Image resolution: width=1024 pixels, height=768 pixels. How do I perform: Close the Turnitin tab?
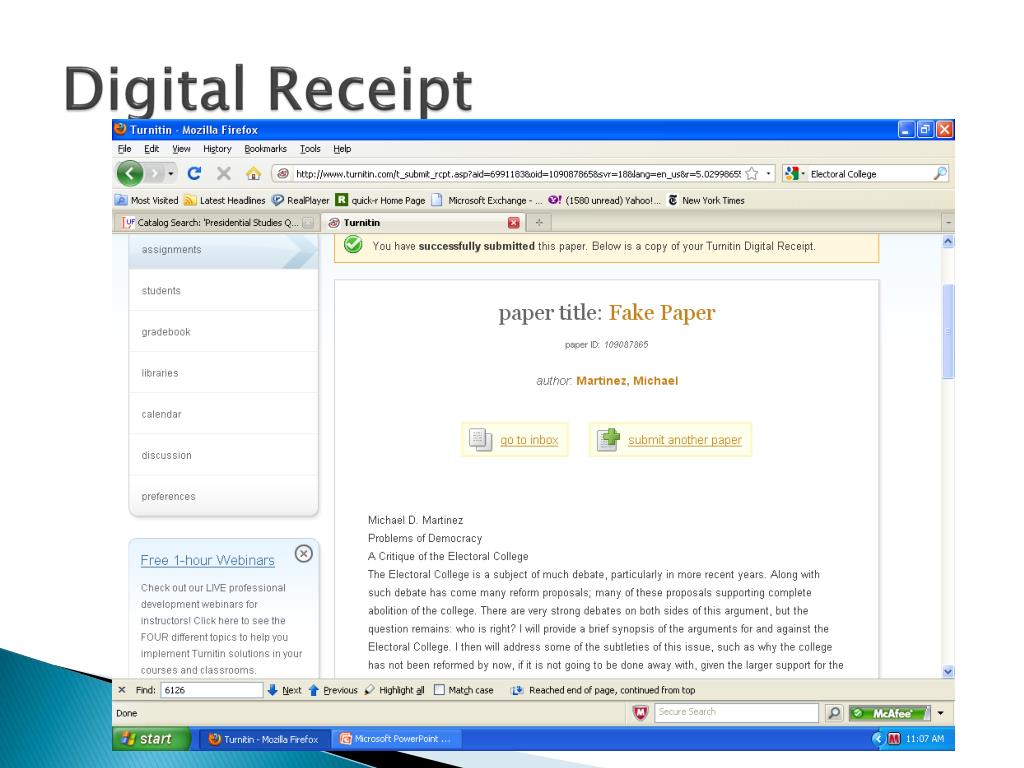(x=514, y=223)
